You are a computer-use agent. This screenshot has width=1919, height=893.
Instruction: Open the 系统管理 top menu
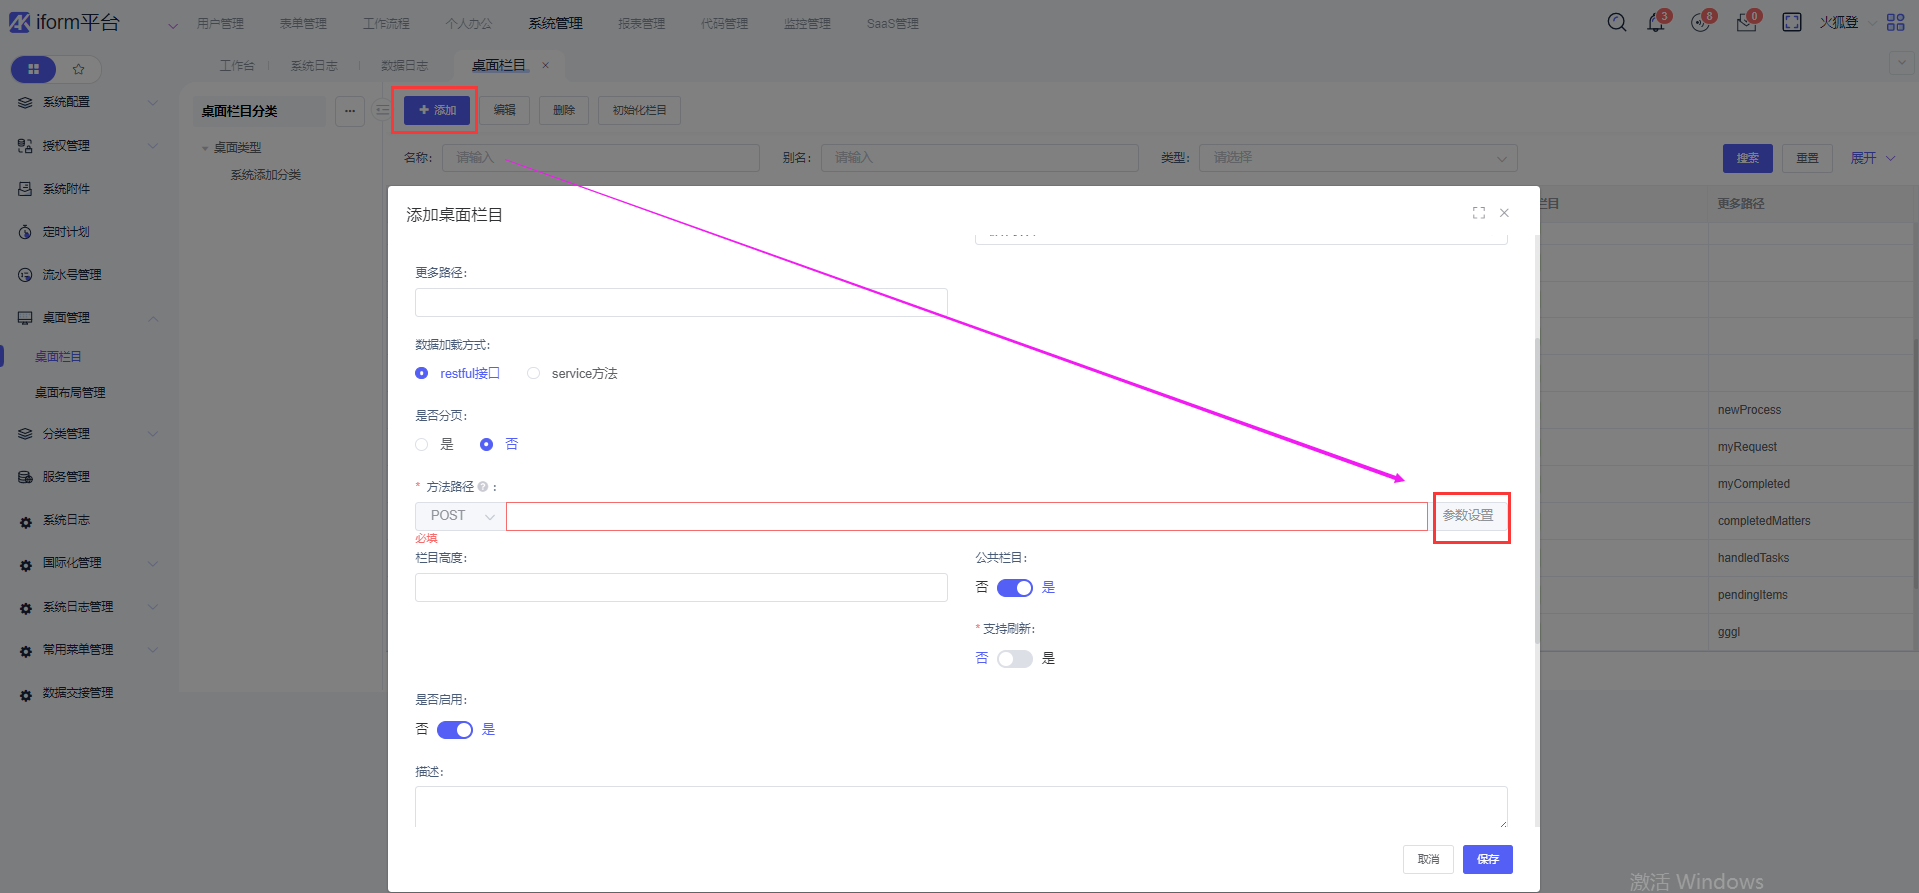click(x=555, y=23)
